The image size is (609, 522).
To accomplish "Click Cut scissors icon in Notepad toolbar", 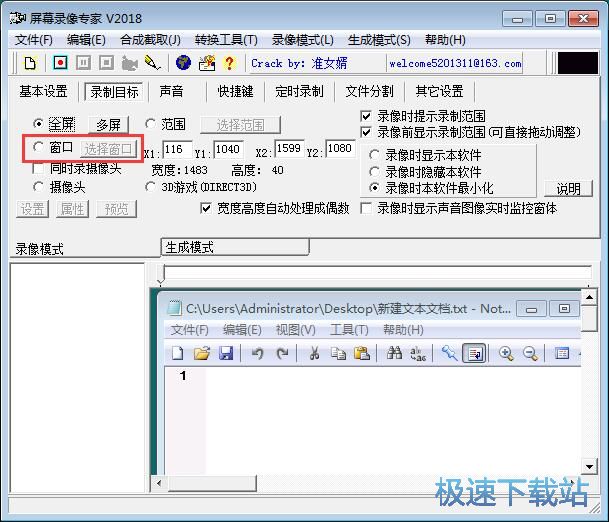I will 314,353.
